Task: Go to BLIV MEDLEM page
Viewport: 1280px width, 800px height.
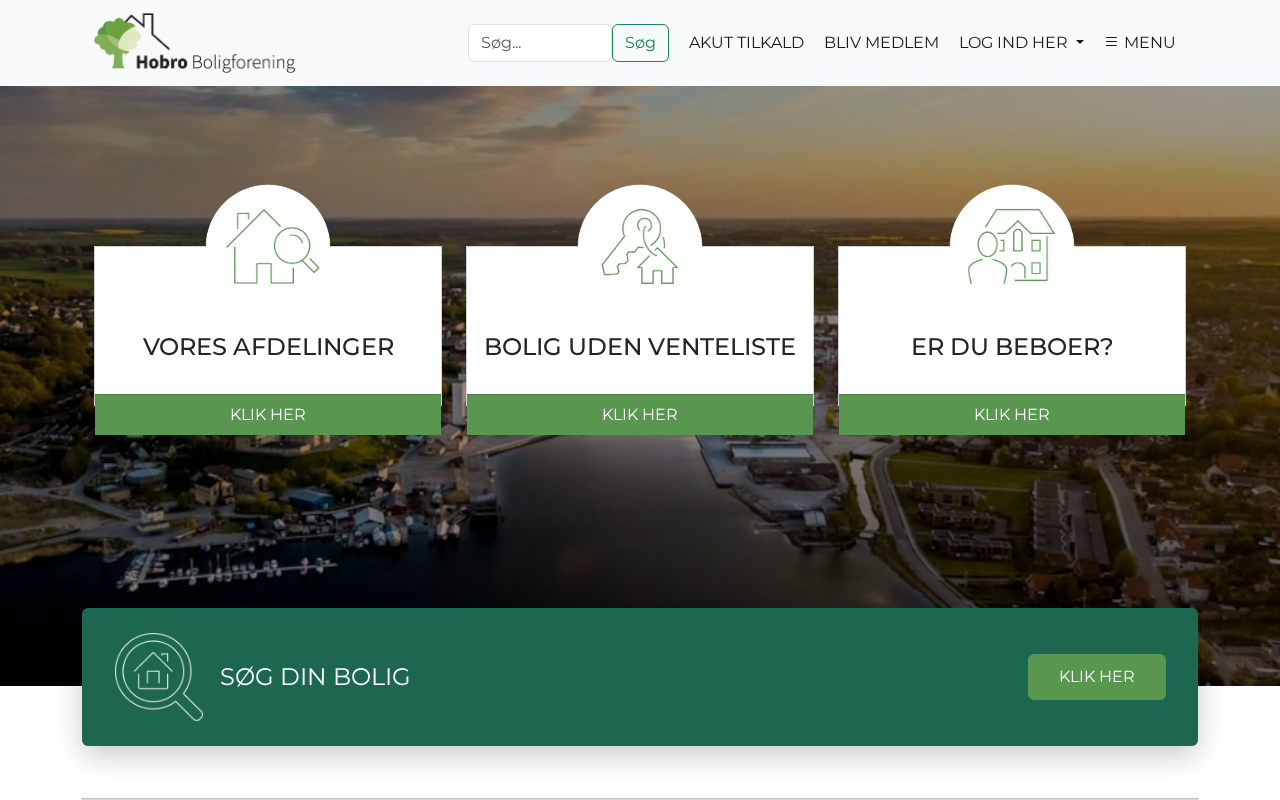Action: [x=881, y=42]
